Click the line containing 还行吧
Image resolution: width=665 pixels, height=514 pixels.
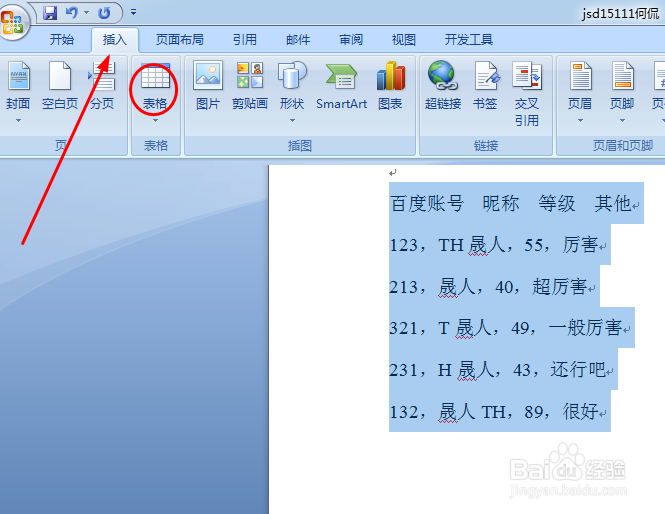[x=501, y=369]
